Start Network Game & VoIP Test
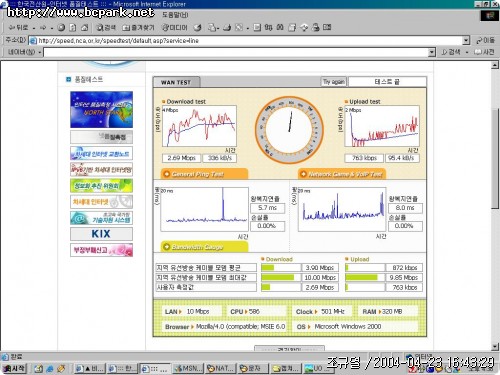 [x=342, y=174]
